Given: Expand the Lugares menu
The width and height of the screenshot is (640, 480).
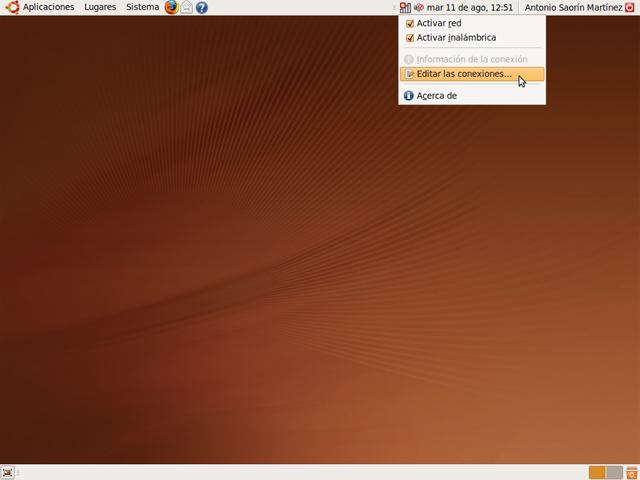Looking at the screenshot, I should point(100,7).
